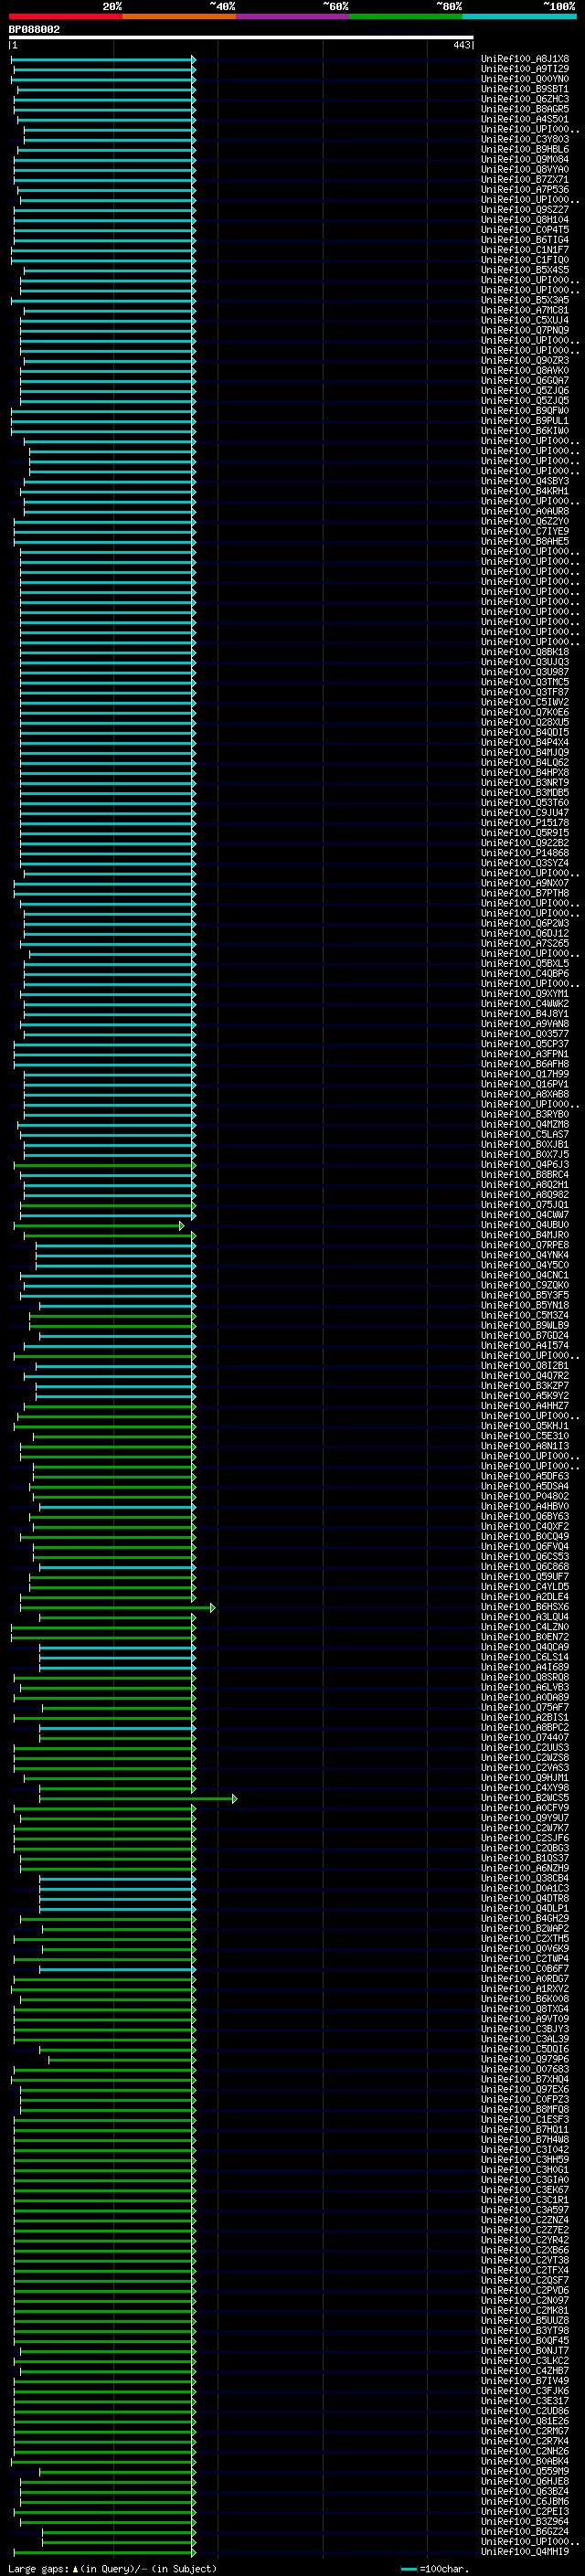The image size is (585, 2576).
Task: Select hit UniRef100_A7P536
Action: (525, 190)
